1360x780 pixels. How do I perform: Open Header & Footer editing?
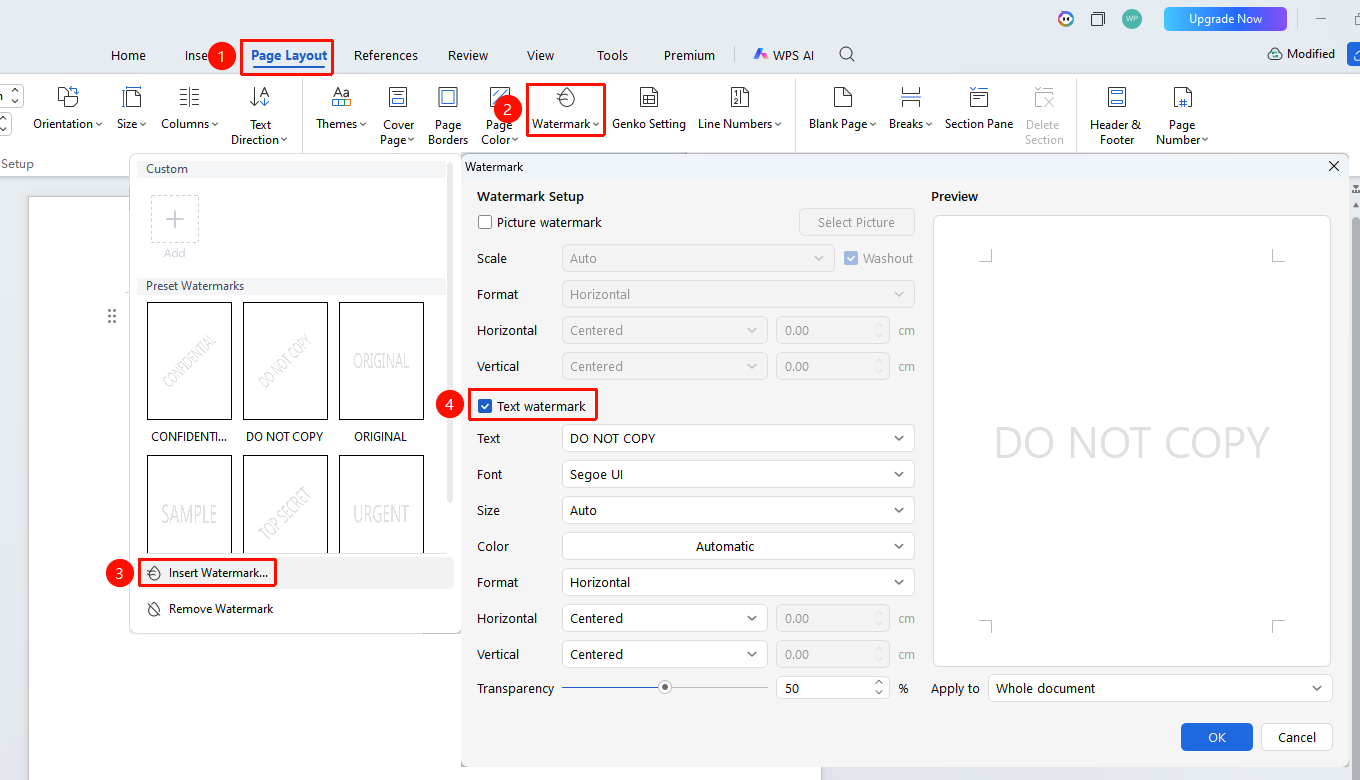(1116, 115)
